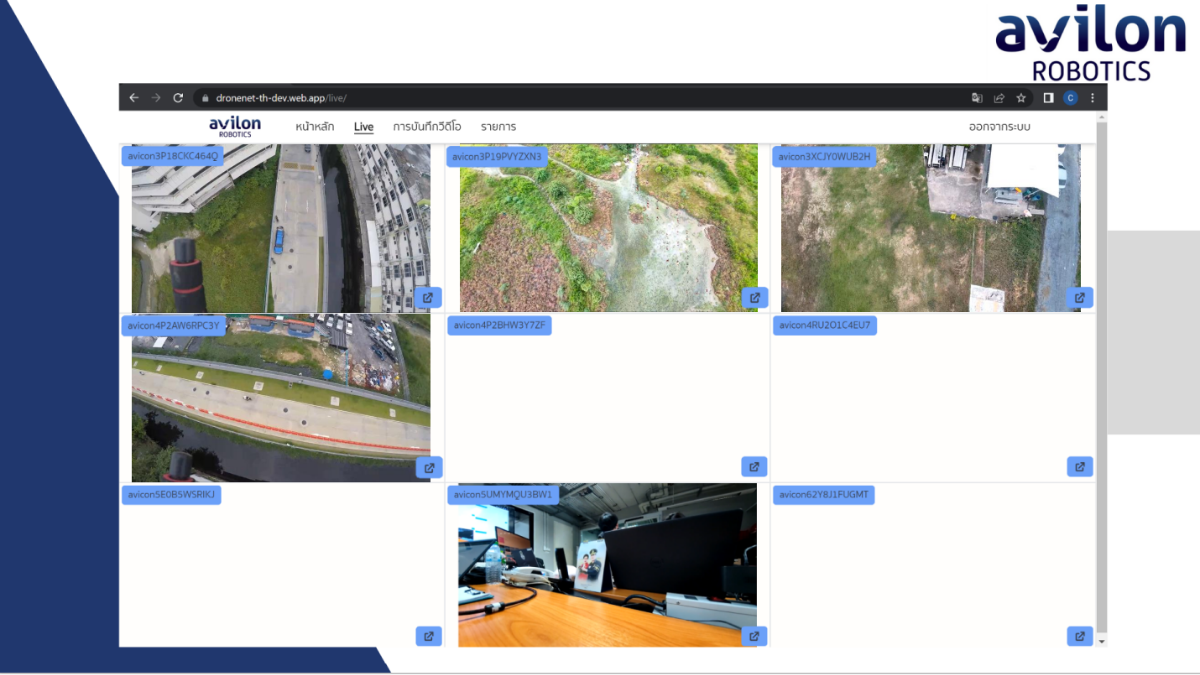1200x675 pixels.
Task: Open avicon3P19PVYZXN3 feed in new window
Action: (755, 297)
